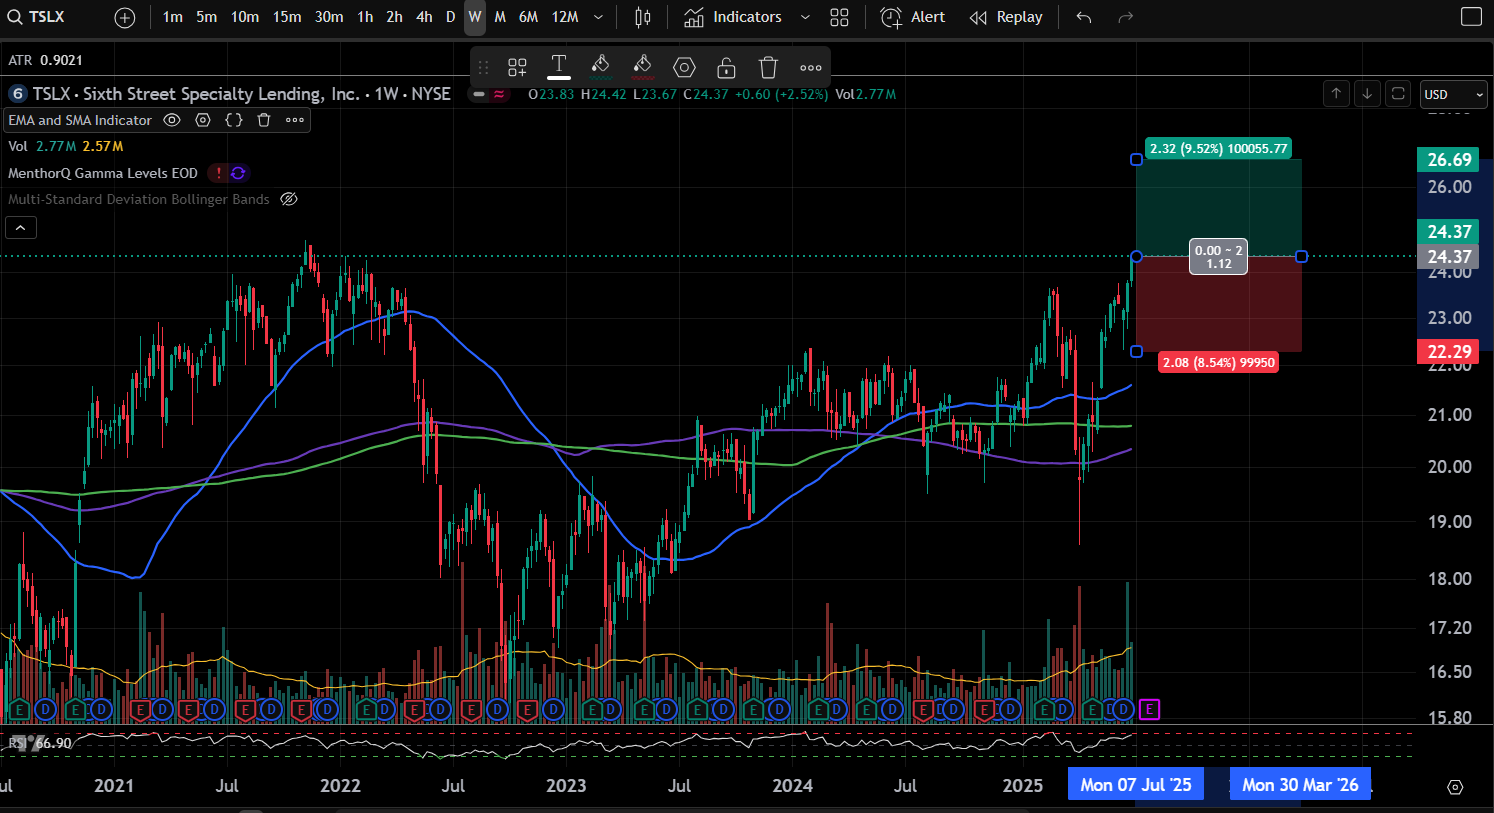Screen dimensions: 1494x813
Task: Click the pane move up arrow
Action: click(x=1336, y=93)
